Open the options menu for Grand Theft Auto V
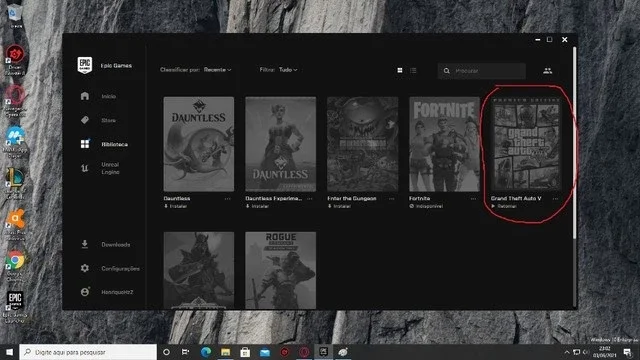Screen dimensions: 640x360 tap(555, 199)
